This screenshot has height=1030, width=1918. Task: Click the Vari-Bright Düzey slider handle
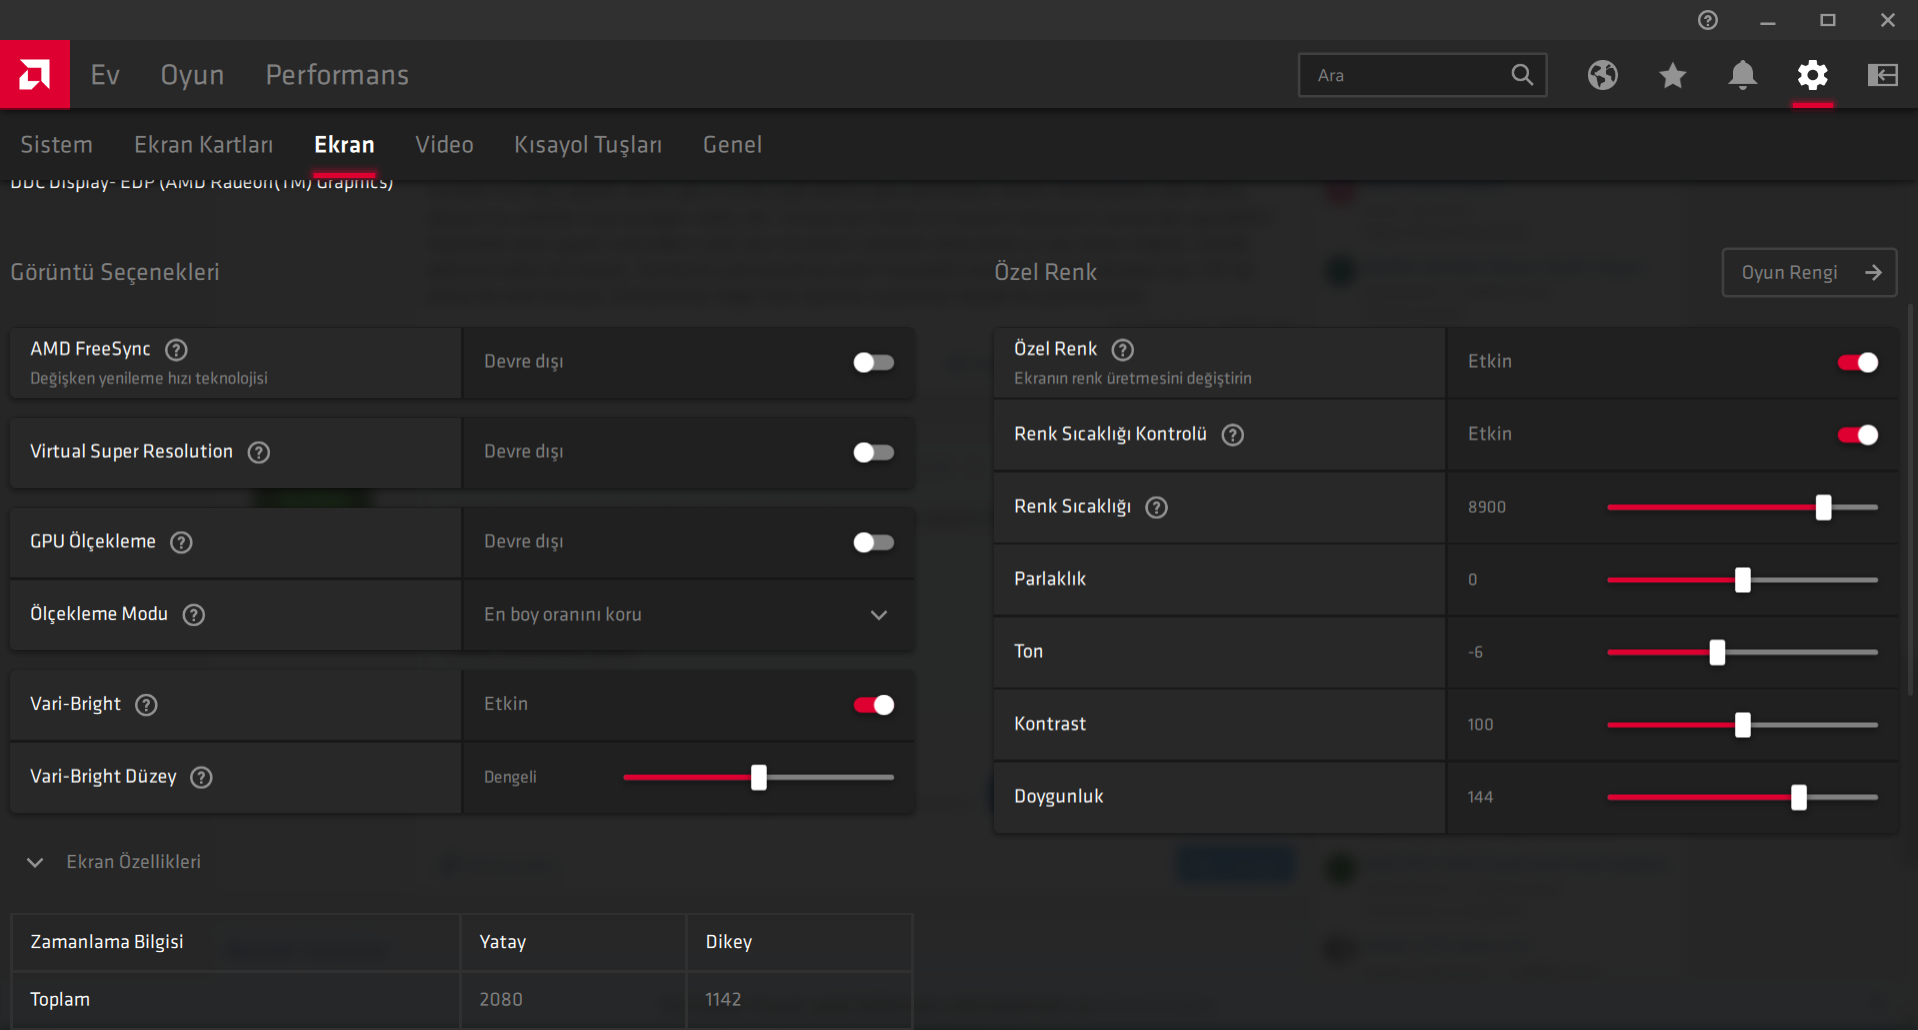(759, 777)
